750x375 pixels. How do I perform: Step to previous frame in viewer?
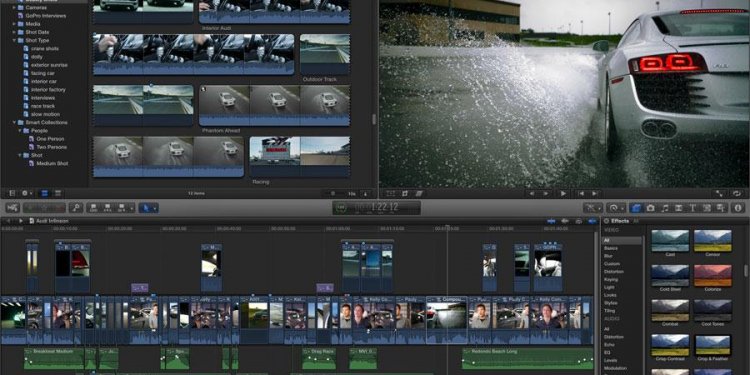(x=531, y=193)
